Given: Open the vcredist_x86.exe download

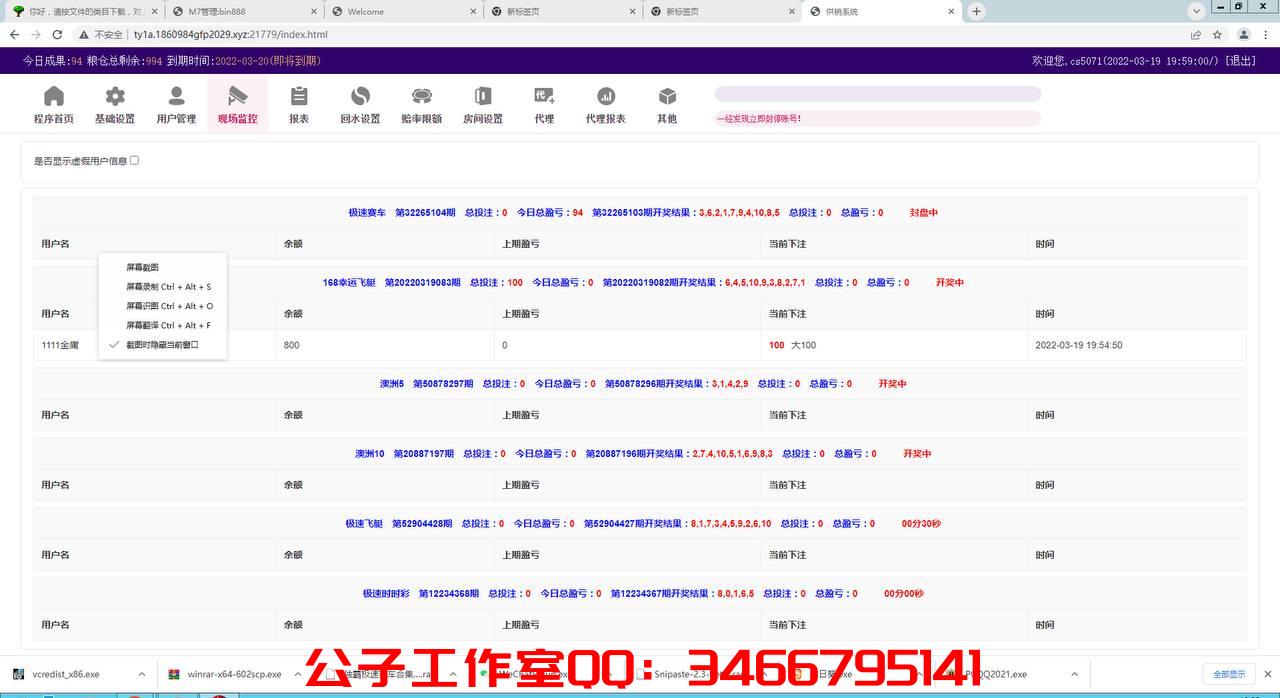Looking at the screenshot, I should [x=65, y=674].
